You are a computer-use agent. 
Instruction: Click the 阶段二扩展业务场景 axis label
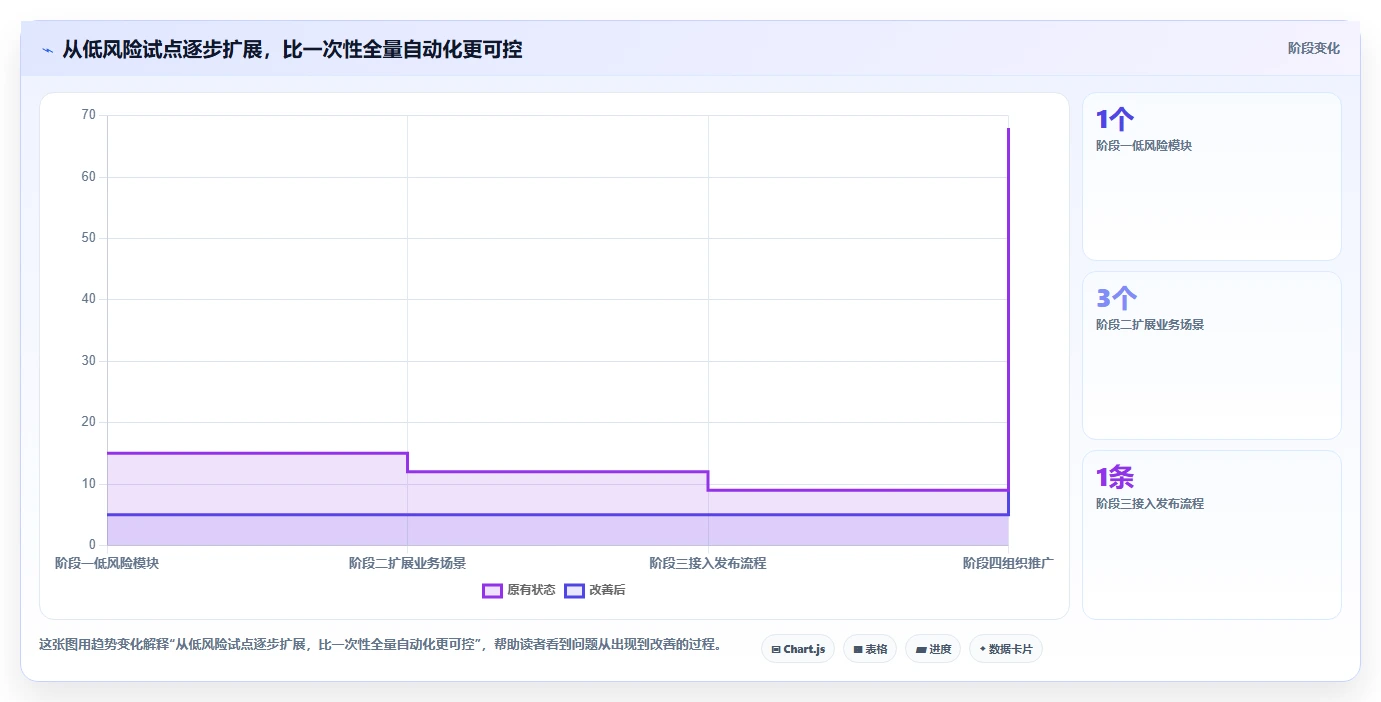click(x=407, y=563)
